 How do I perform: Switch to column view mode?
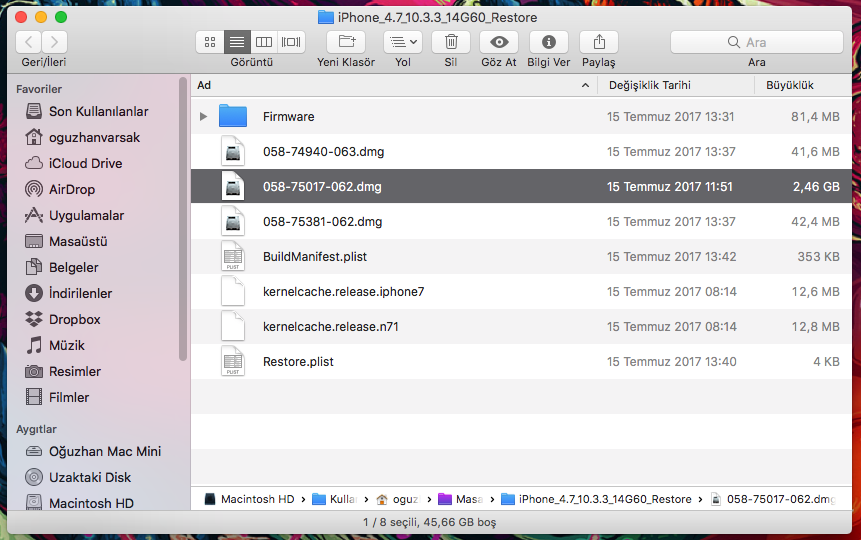pyautogui.click(x=264, y=42)
